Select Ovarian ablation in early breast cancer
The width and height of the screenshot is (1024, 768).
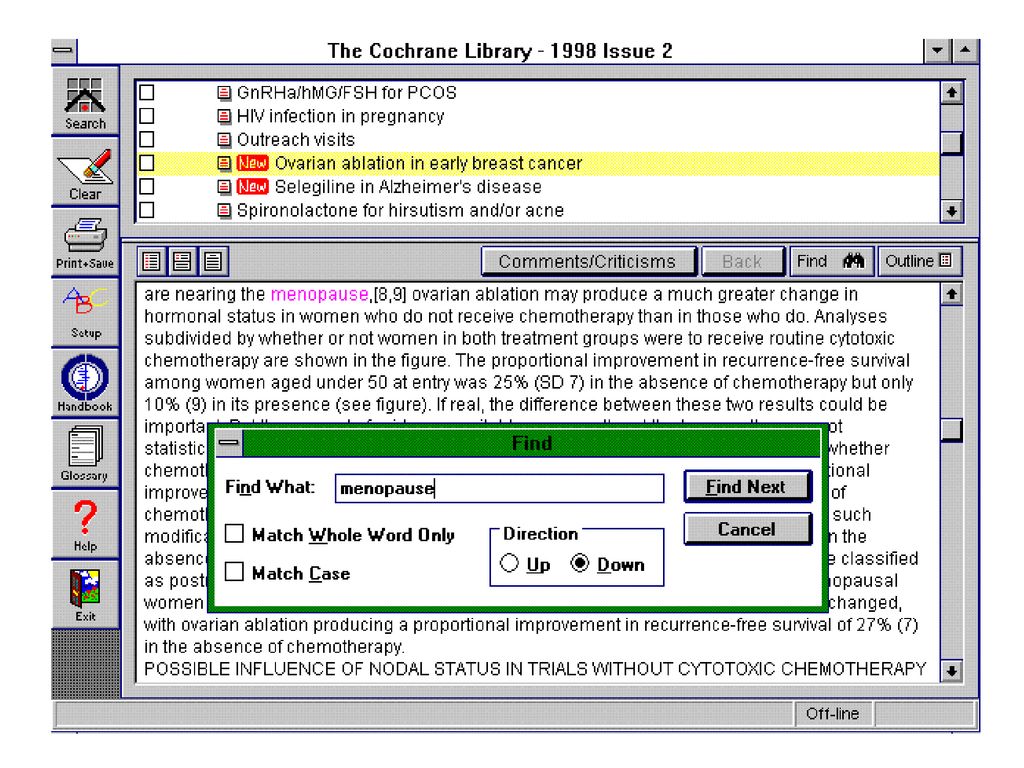(428, 163)
